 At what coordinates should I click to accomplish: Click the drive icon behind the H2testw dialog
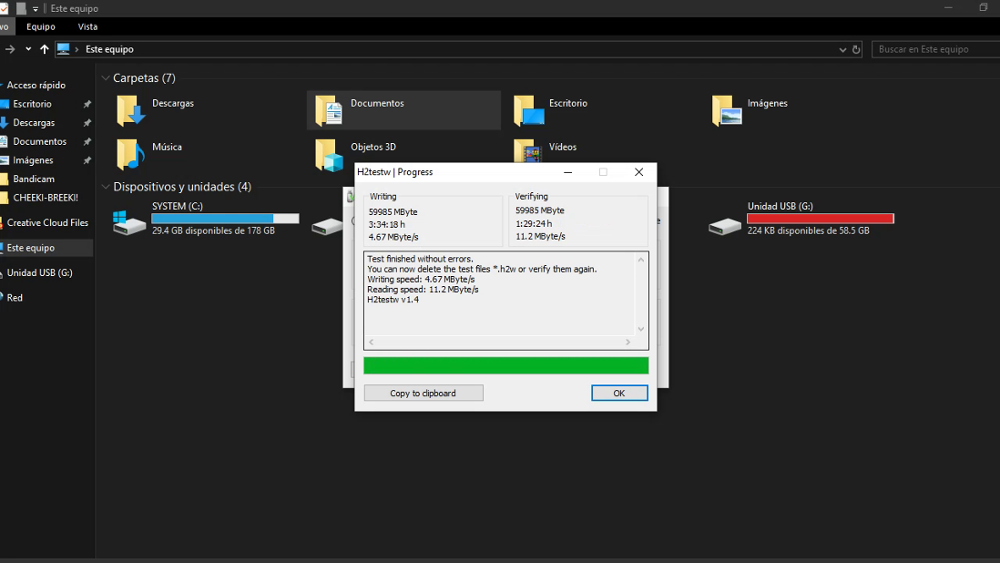click(x=327, y=226)
